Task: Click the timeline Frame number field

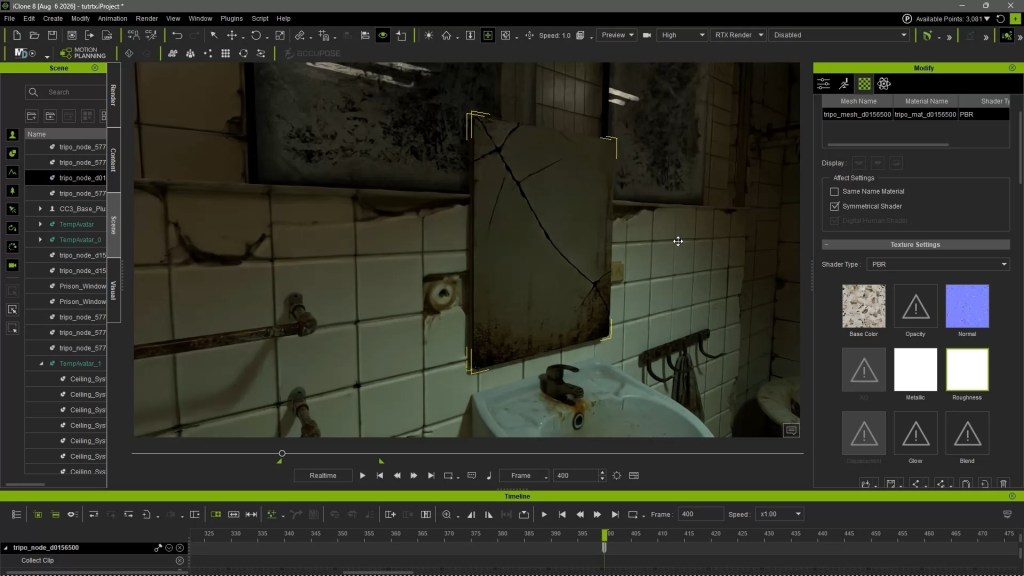Action: coord(700,514)
